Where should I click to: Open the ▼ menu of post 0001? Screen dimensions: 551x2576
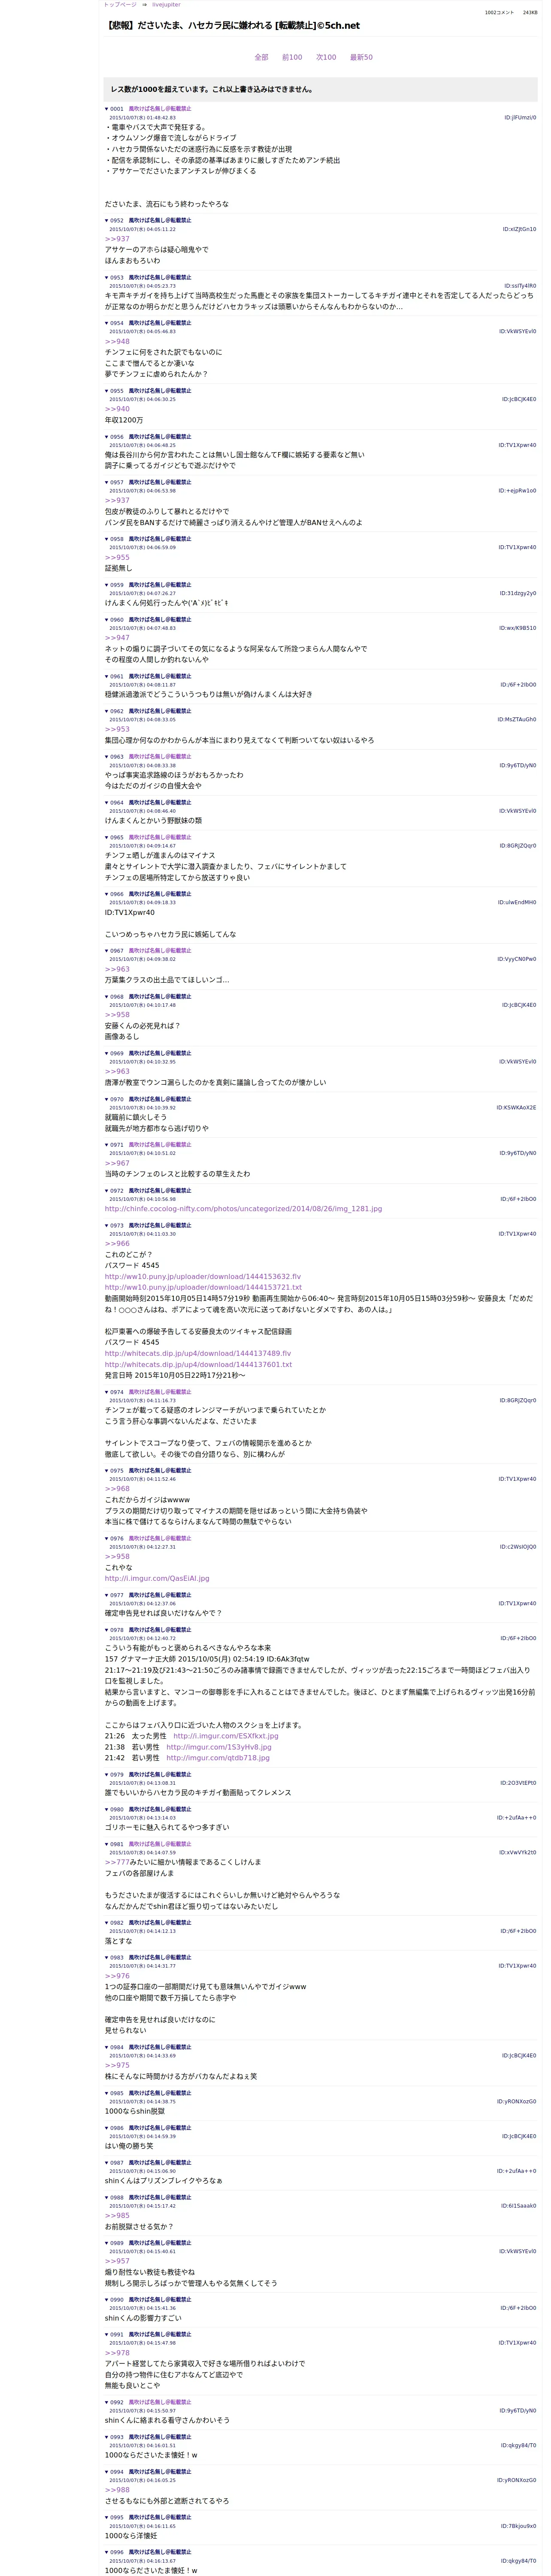pos(107,109)
